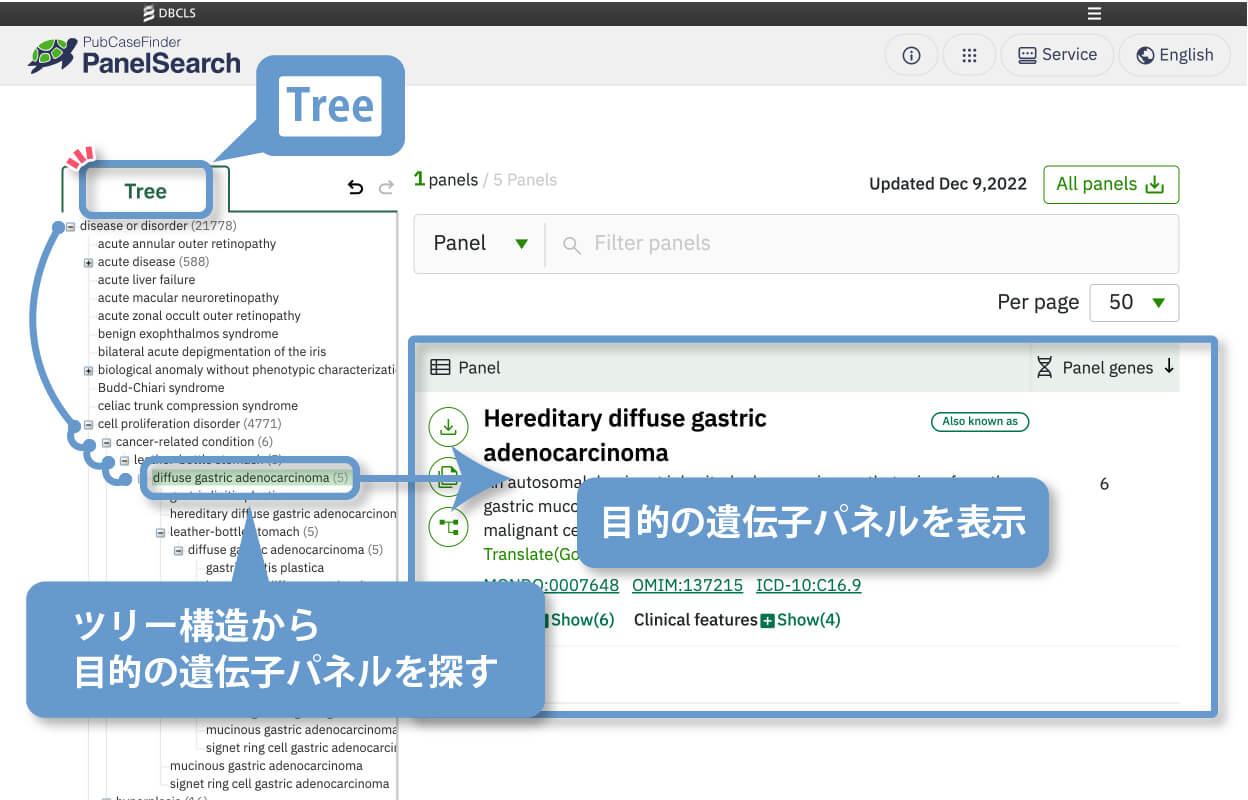Select hereditary diffuse gastric adenocarcinoma tree item
Viewport: 1248px width, 800px height.
(283, 514)
